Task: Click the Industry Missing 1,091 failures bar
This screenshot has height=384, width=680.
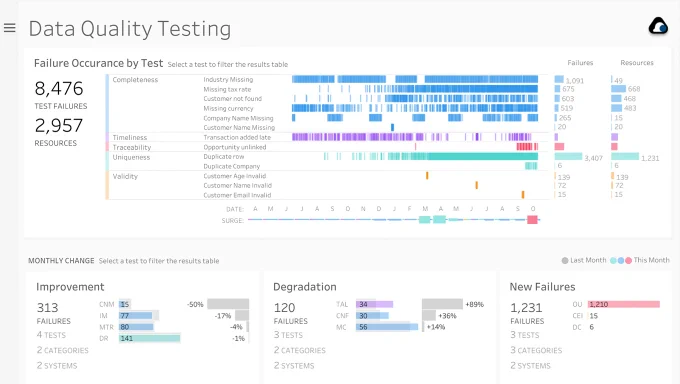Action: pos(559,79)
